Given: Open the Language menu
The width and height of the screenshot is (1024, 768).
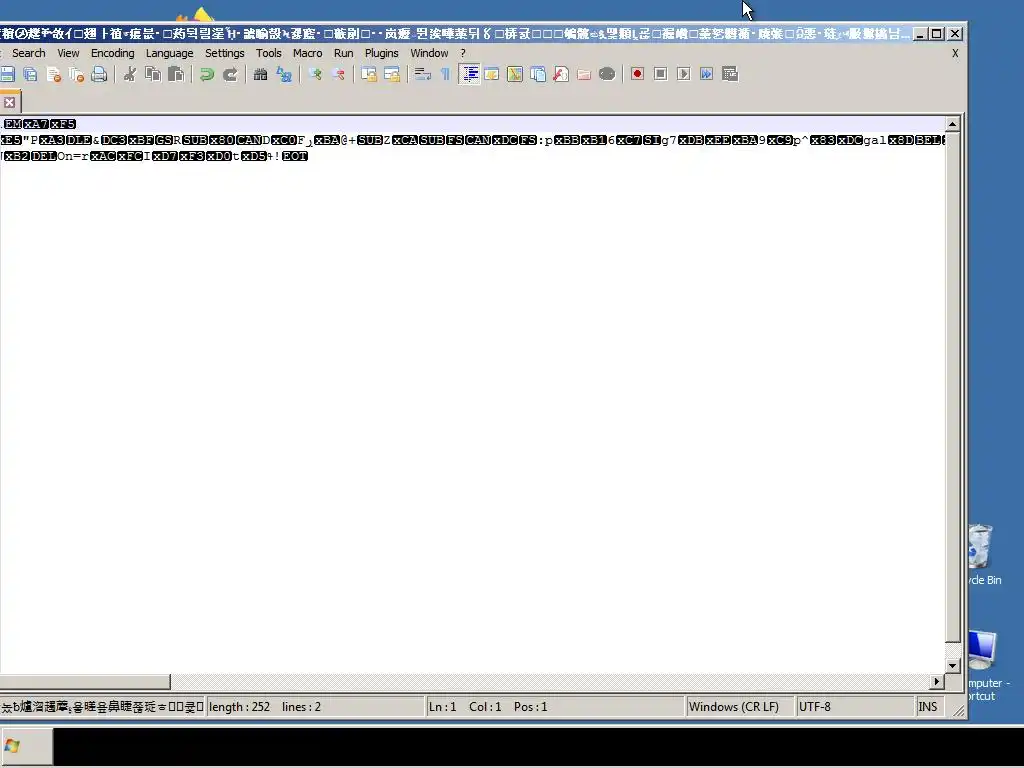Looking at the screenshot, I should point(169,53).
